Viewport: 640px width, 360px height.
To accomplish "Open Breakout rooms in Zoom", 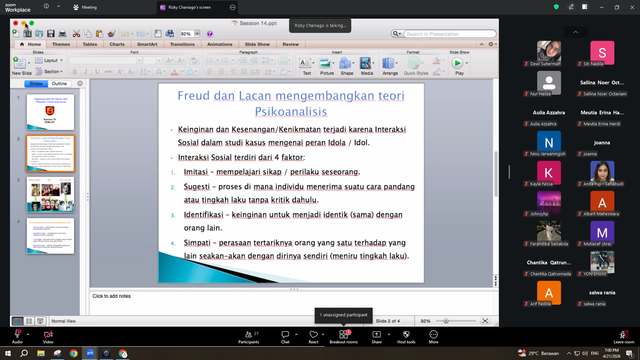I will point(344,337).
